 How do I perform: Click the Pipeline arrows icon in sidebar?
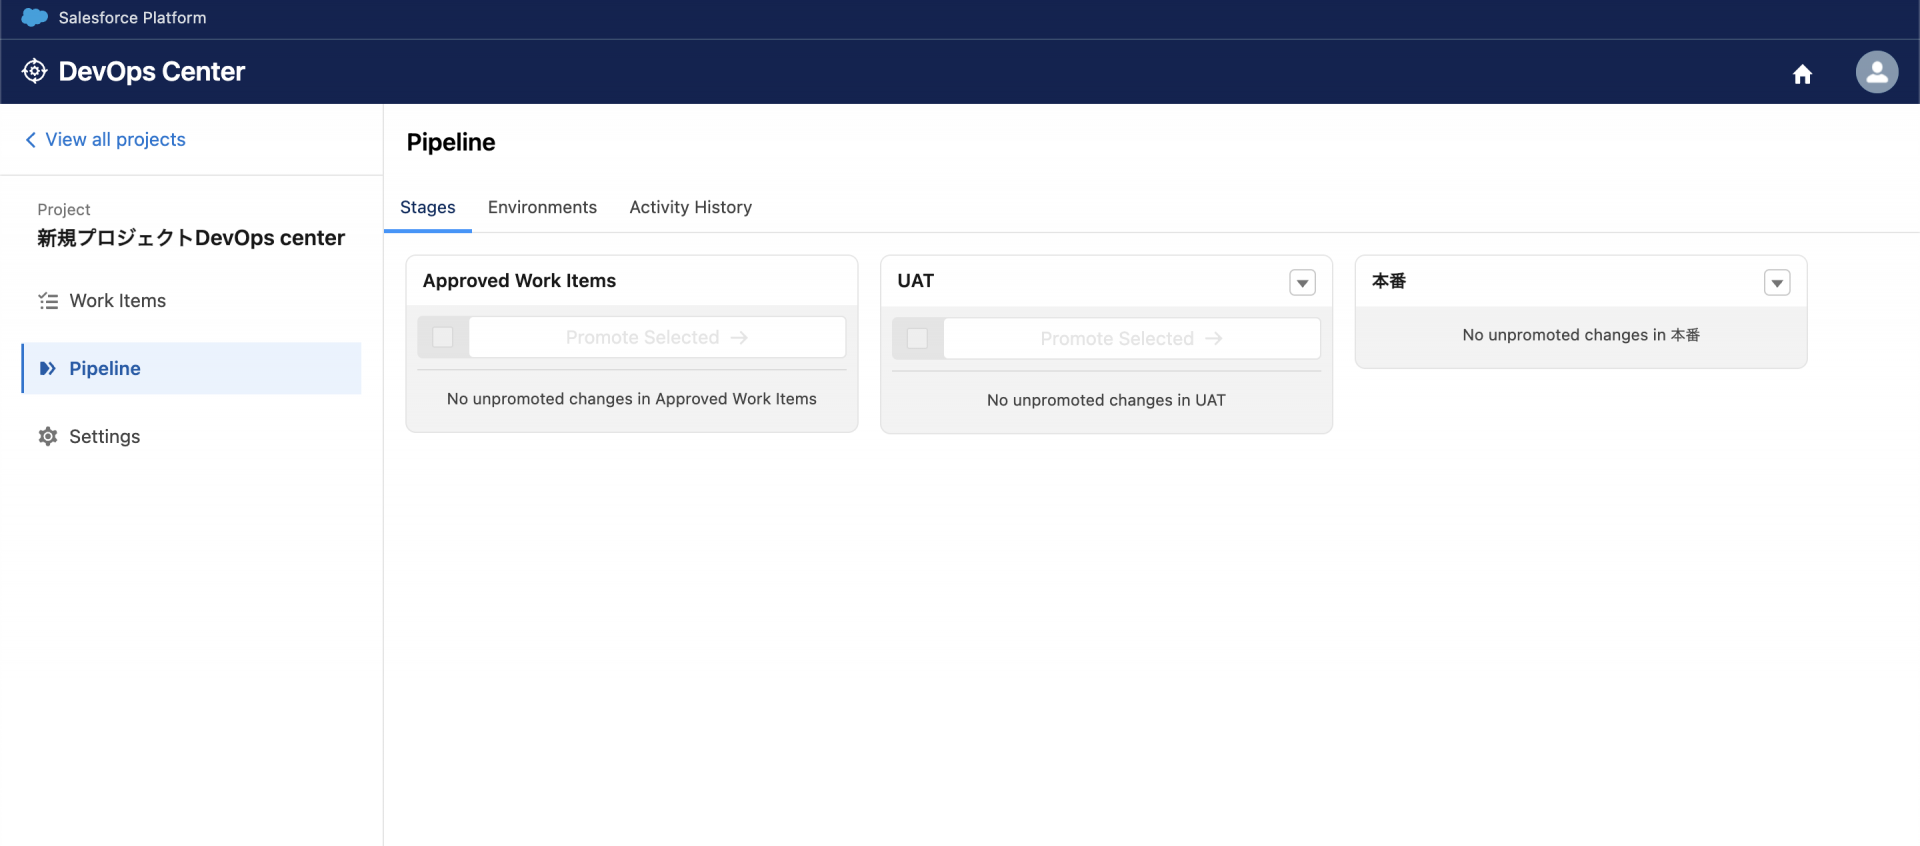click(47, 369)
